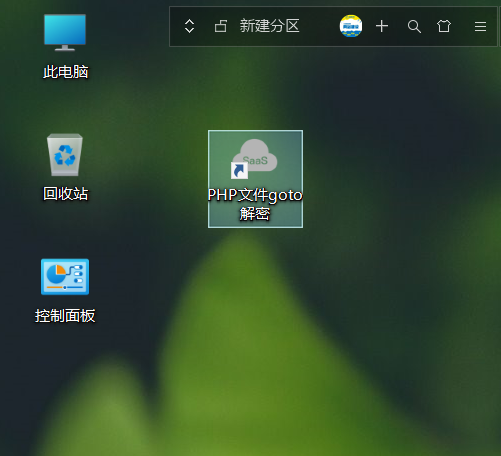Select the 此电脑 monitor icon
Image resolution: width=501 pixels, height=456 pixels.
point(65,32)
